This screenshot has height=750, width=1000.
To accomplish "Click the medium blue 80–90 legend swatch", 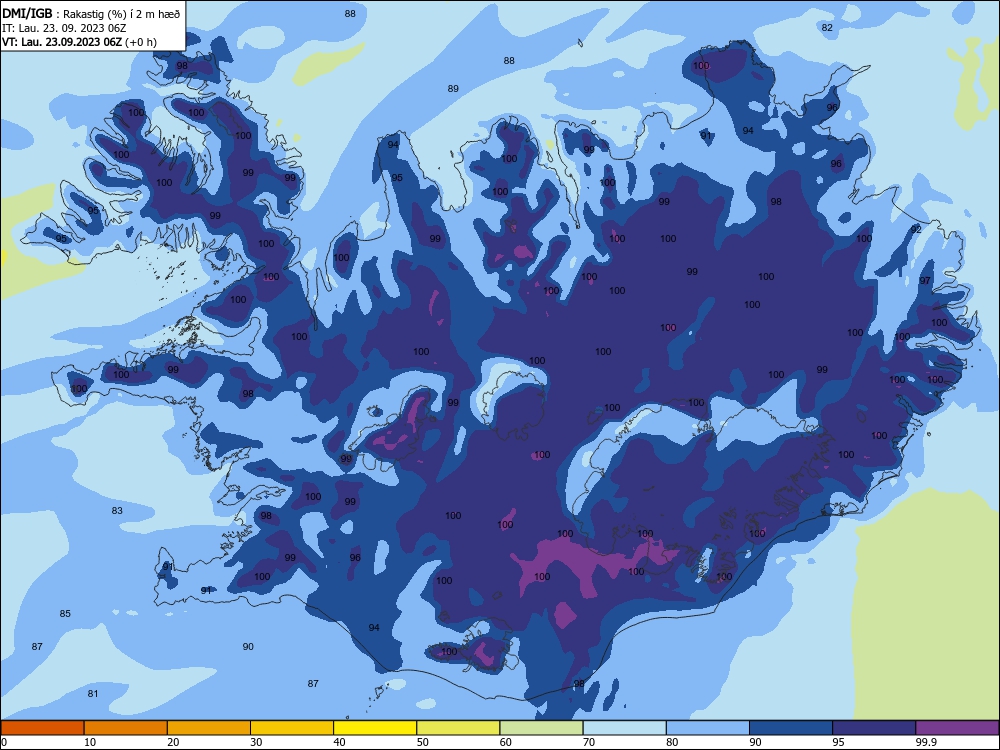I will [x=708, y=728].
